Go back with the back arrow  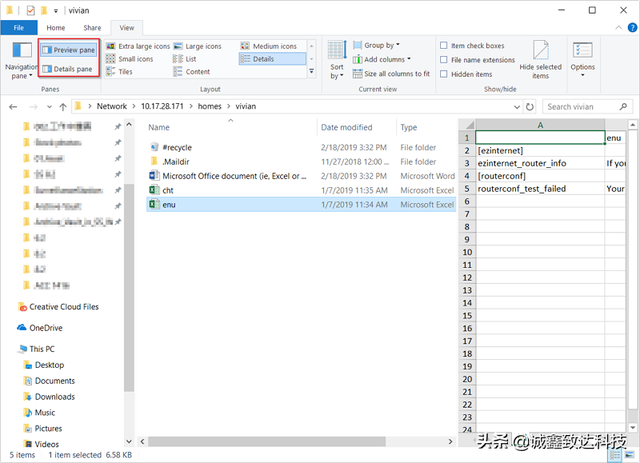click(x=13, y=107)
